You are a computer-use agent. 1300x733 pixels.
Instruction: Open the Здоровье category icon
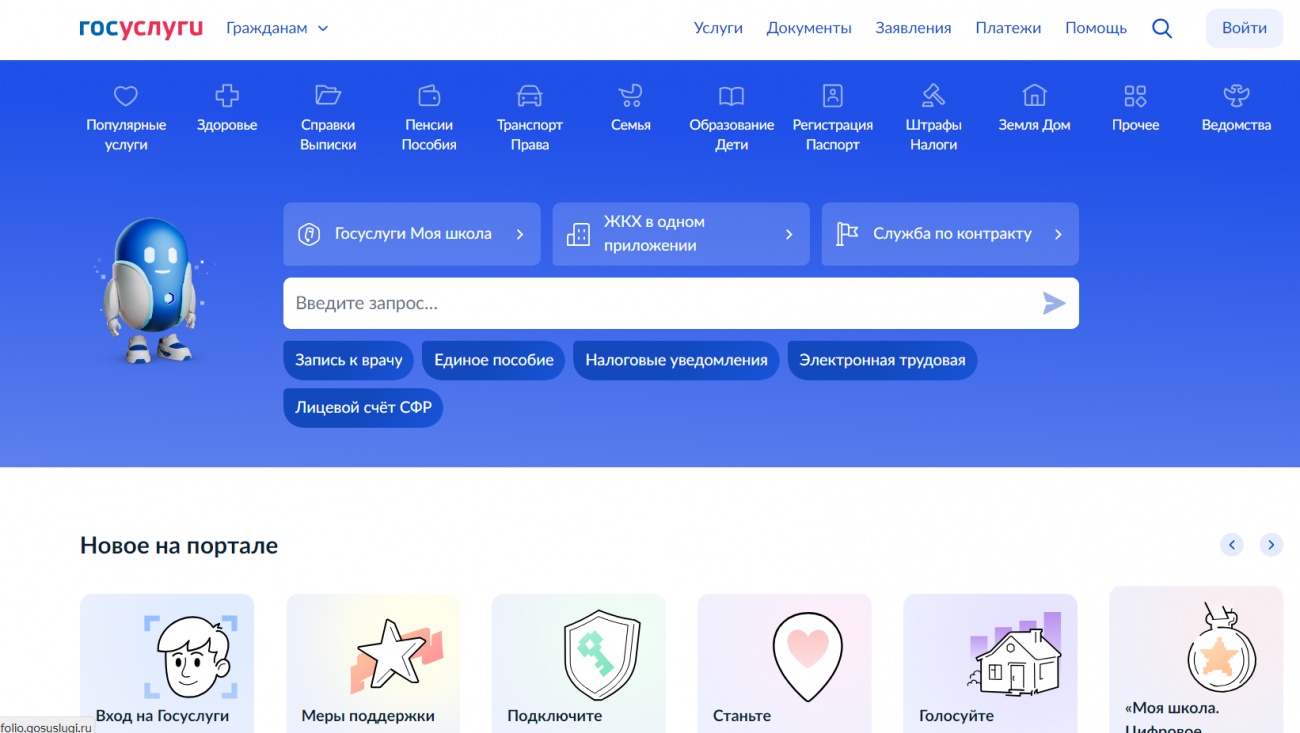pos(227,96)
